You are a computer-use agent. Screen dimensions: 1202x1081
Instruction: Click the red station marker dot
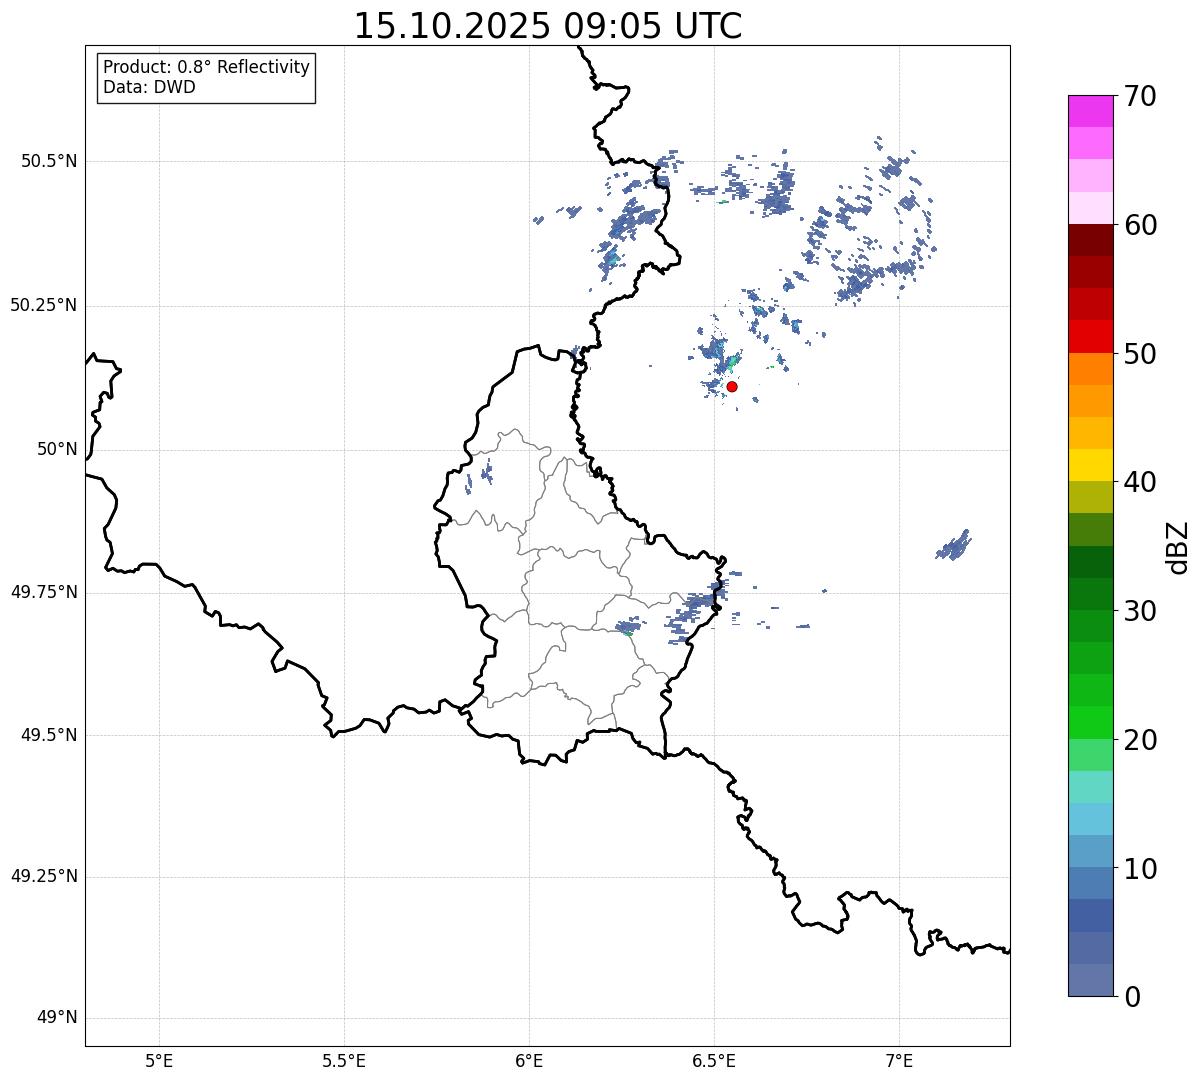tap(732, 386)
